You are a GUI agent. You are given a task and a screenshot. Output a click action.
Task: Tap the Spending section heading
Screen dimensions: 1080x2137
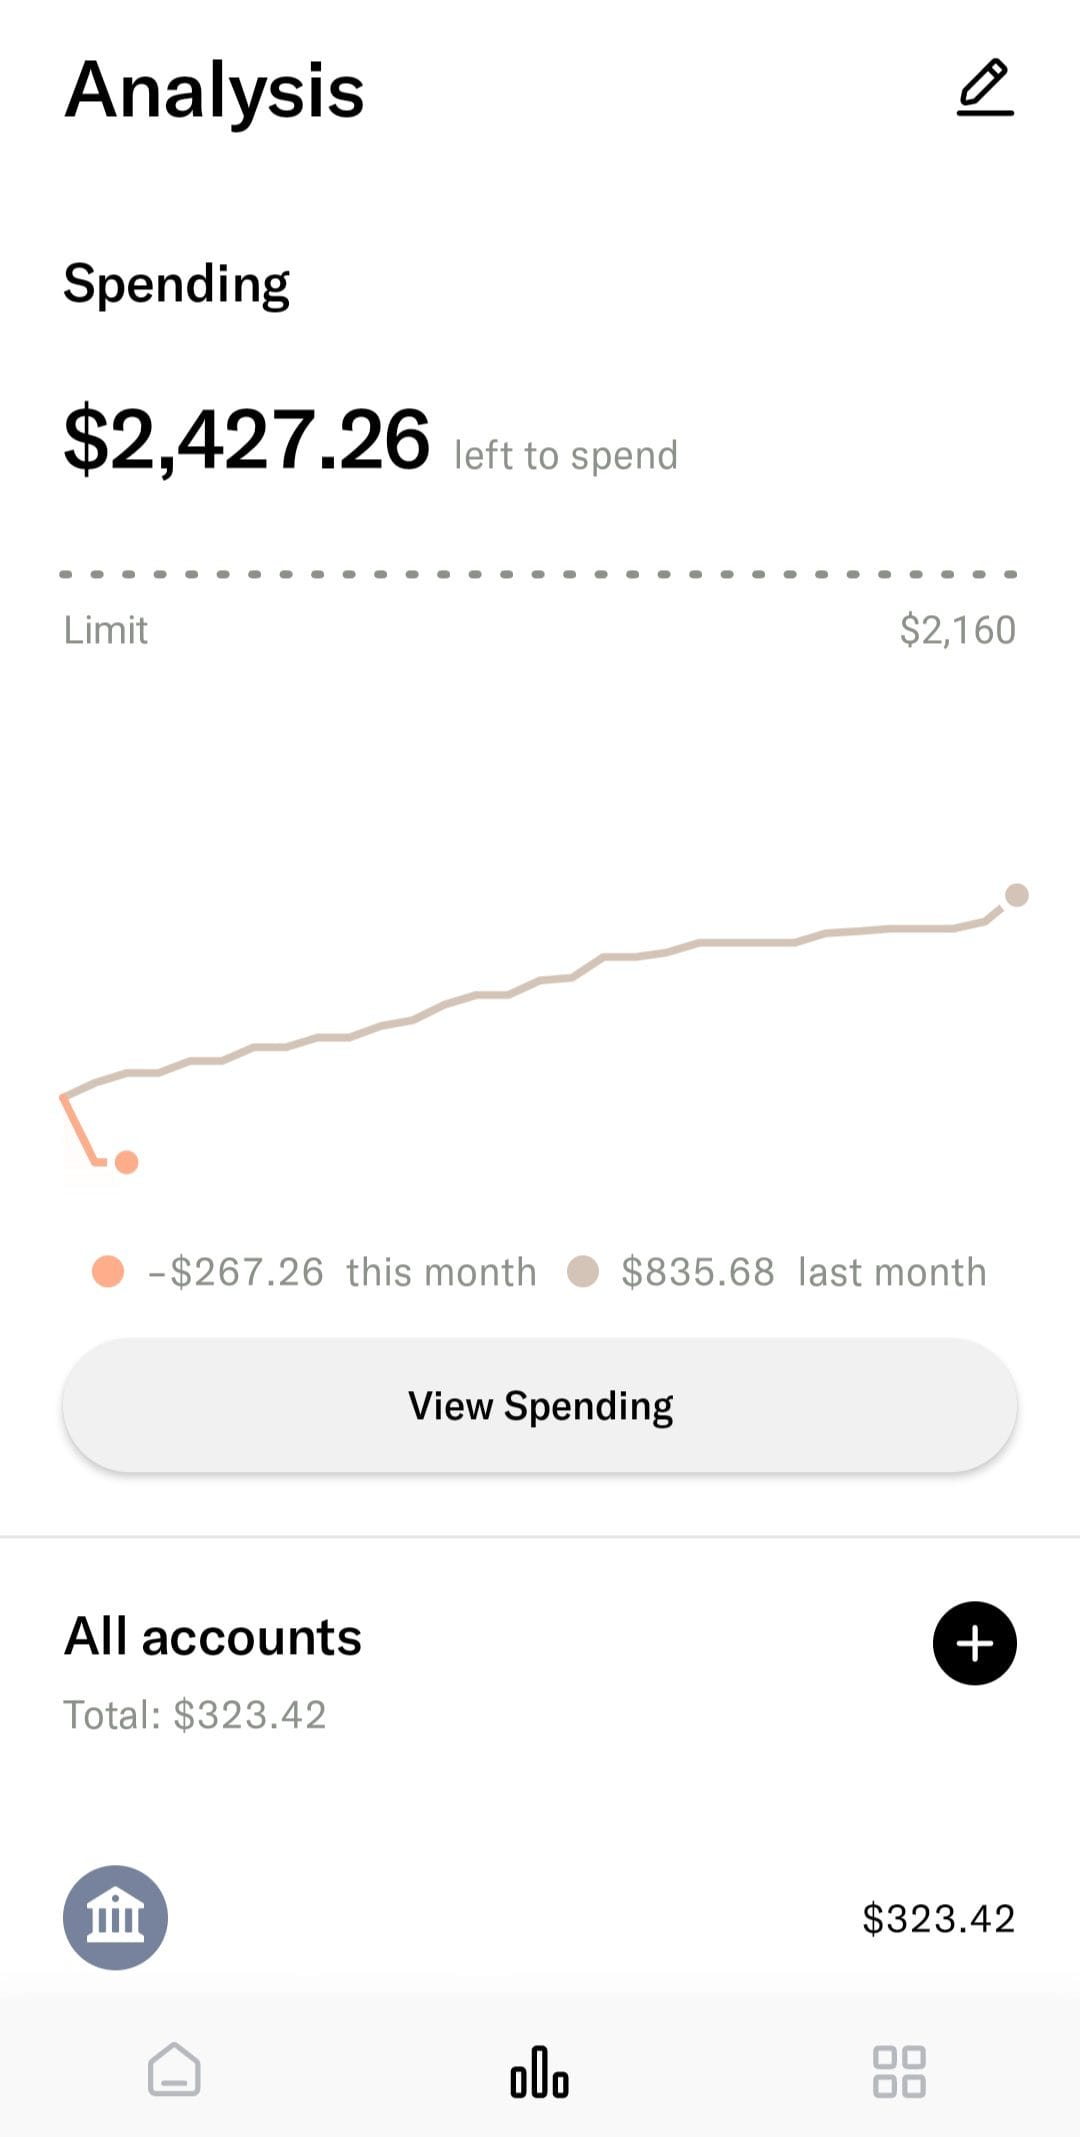click(176, 285)
